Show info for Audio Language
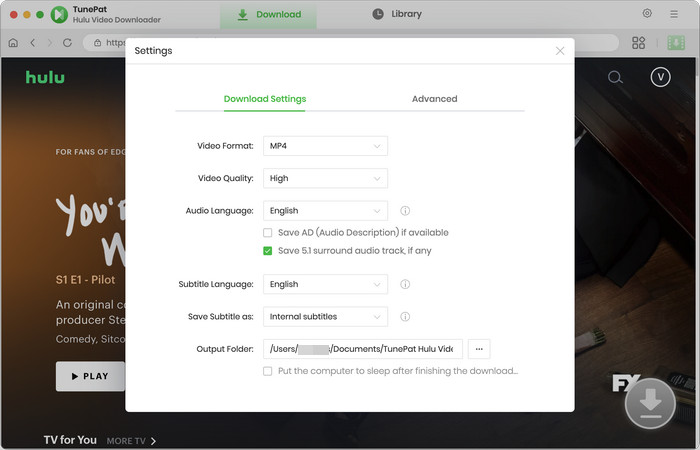700x450 pixels. click(x=405, y=211)
